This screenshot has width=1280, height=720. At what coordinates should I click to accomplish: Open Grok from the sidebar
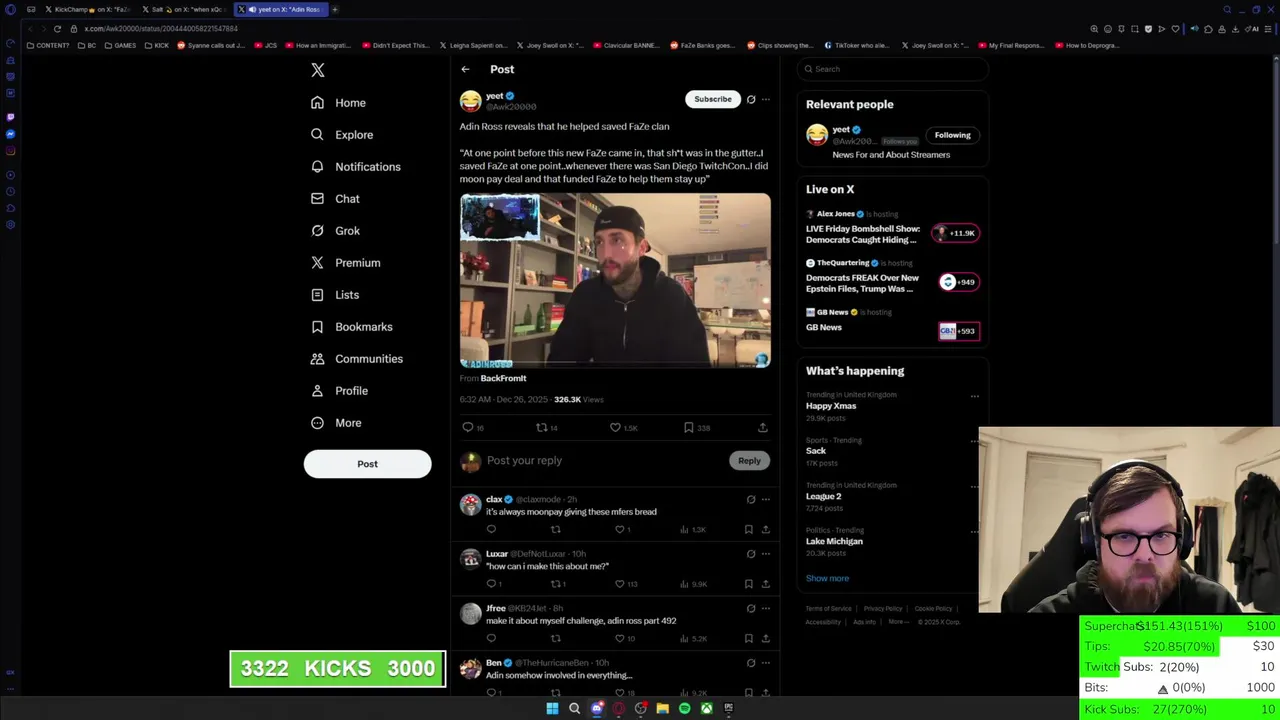click(335, 231)
